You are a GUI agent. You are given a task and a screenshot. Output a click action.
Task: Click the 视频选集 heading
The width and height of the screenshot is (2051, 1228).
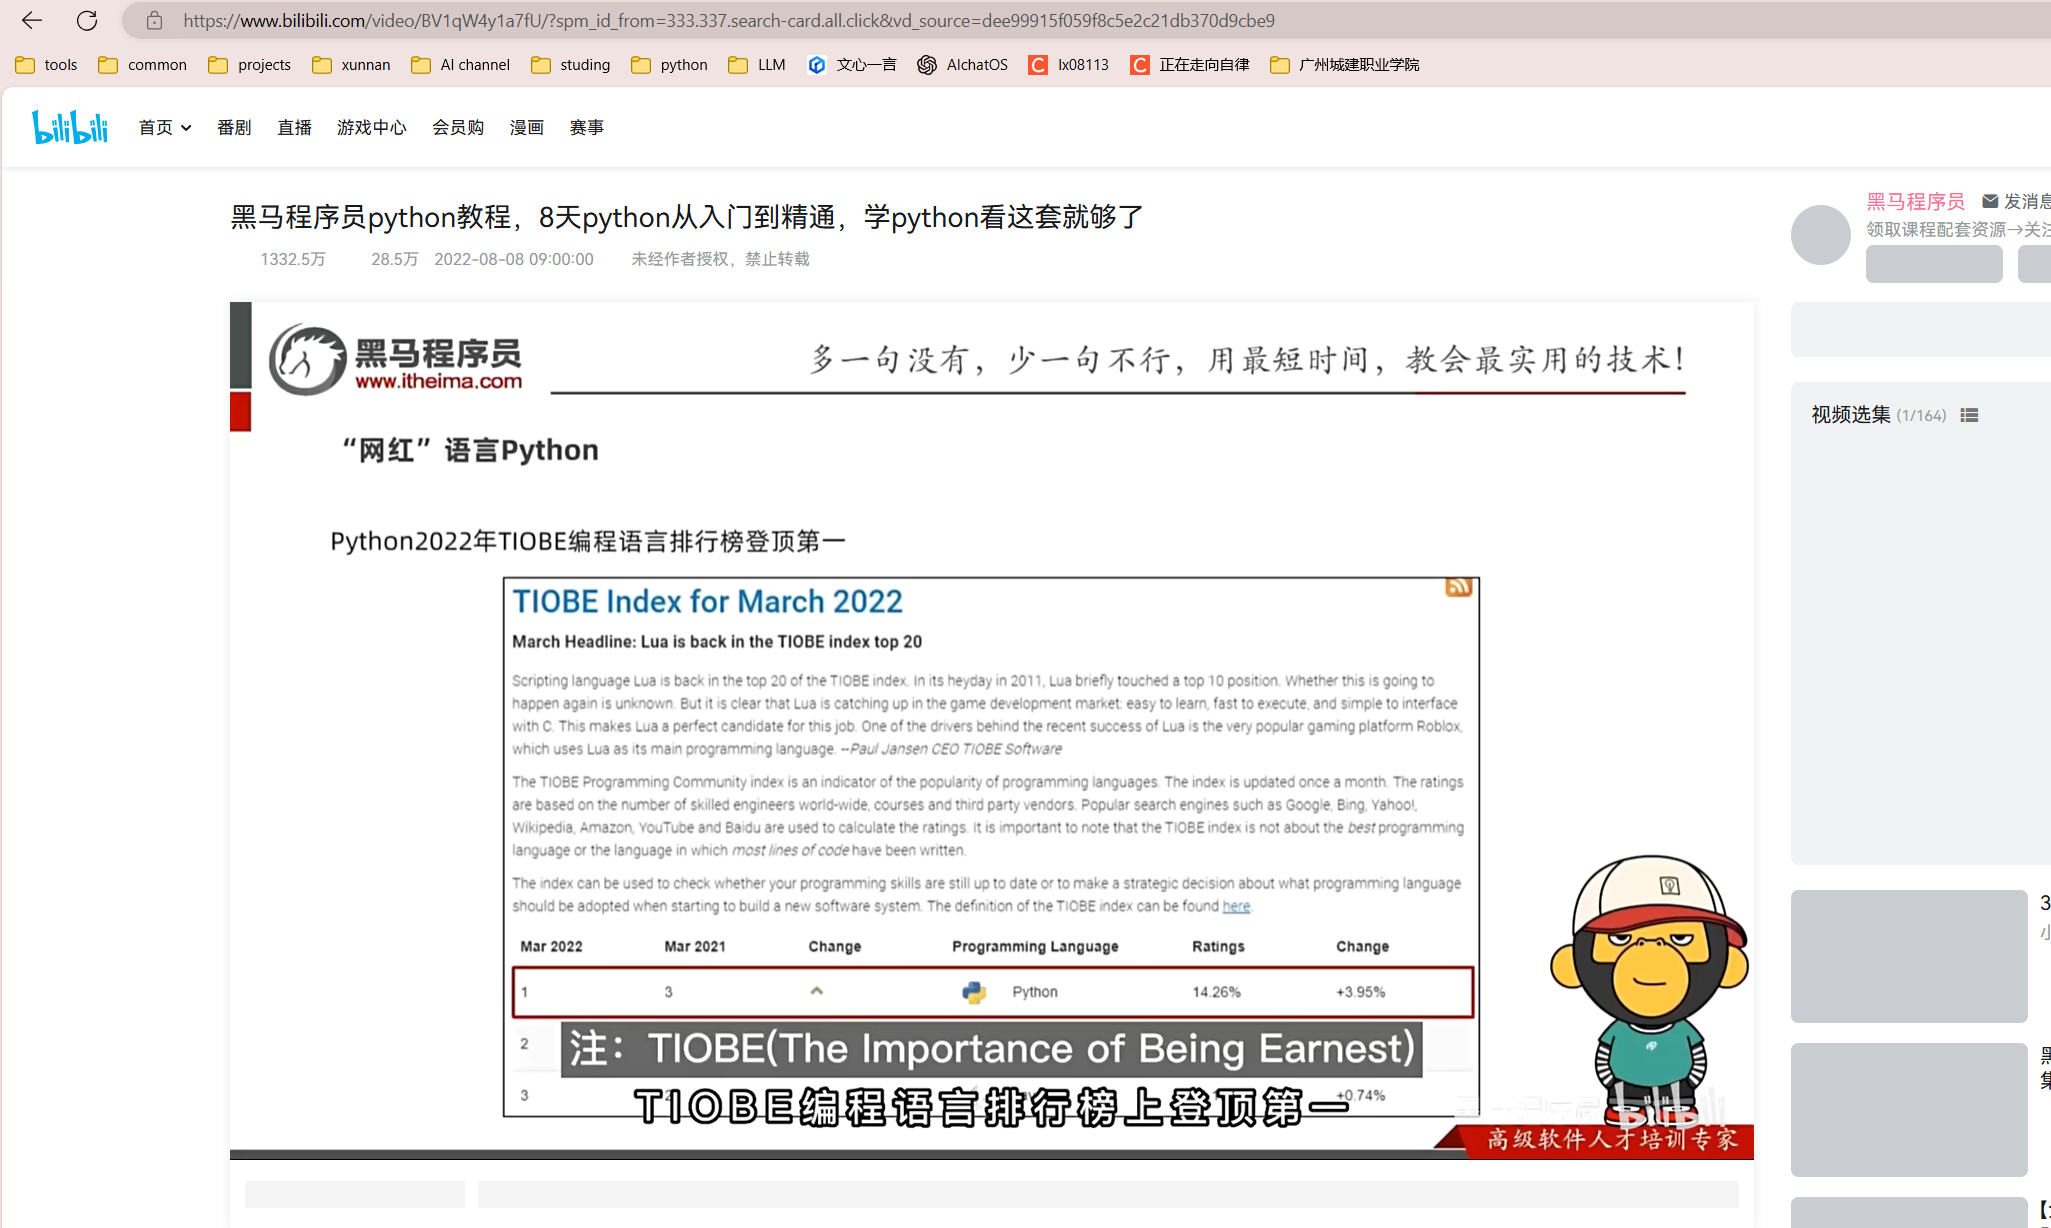tap(1851, 415)
